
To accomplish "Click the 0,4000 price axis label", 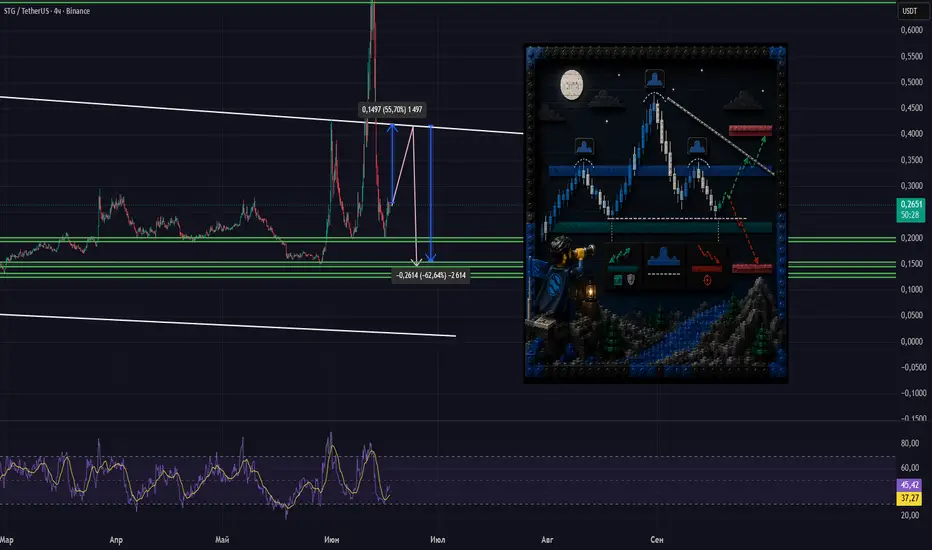I will (x=911, y=134).
